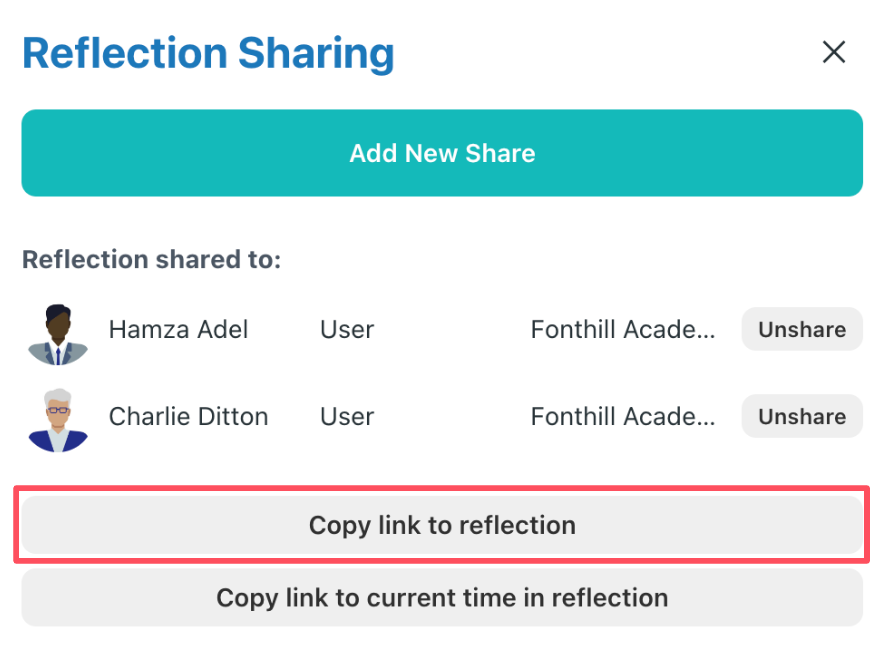Screen dimensions: 887x657
Task: Click Hamza Adel's avatar icon
Action: click(x=58, y=333)
